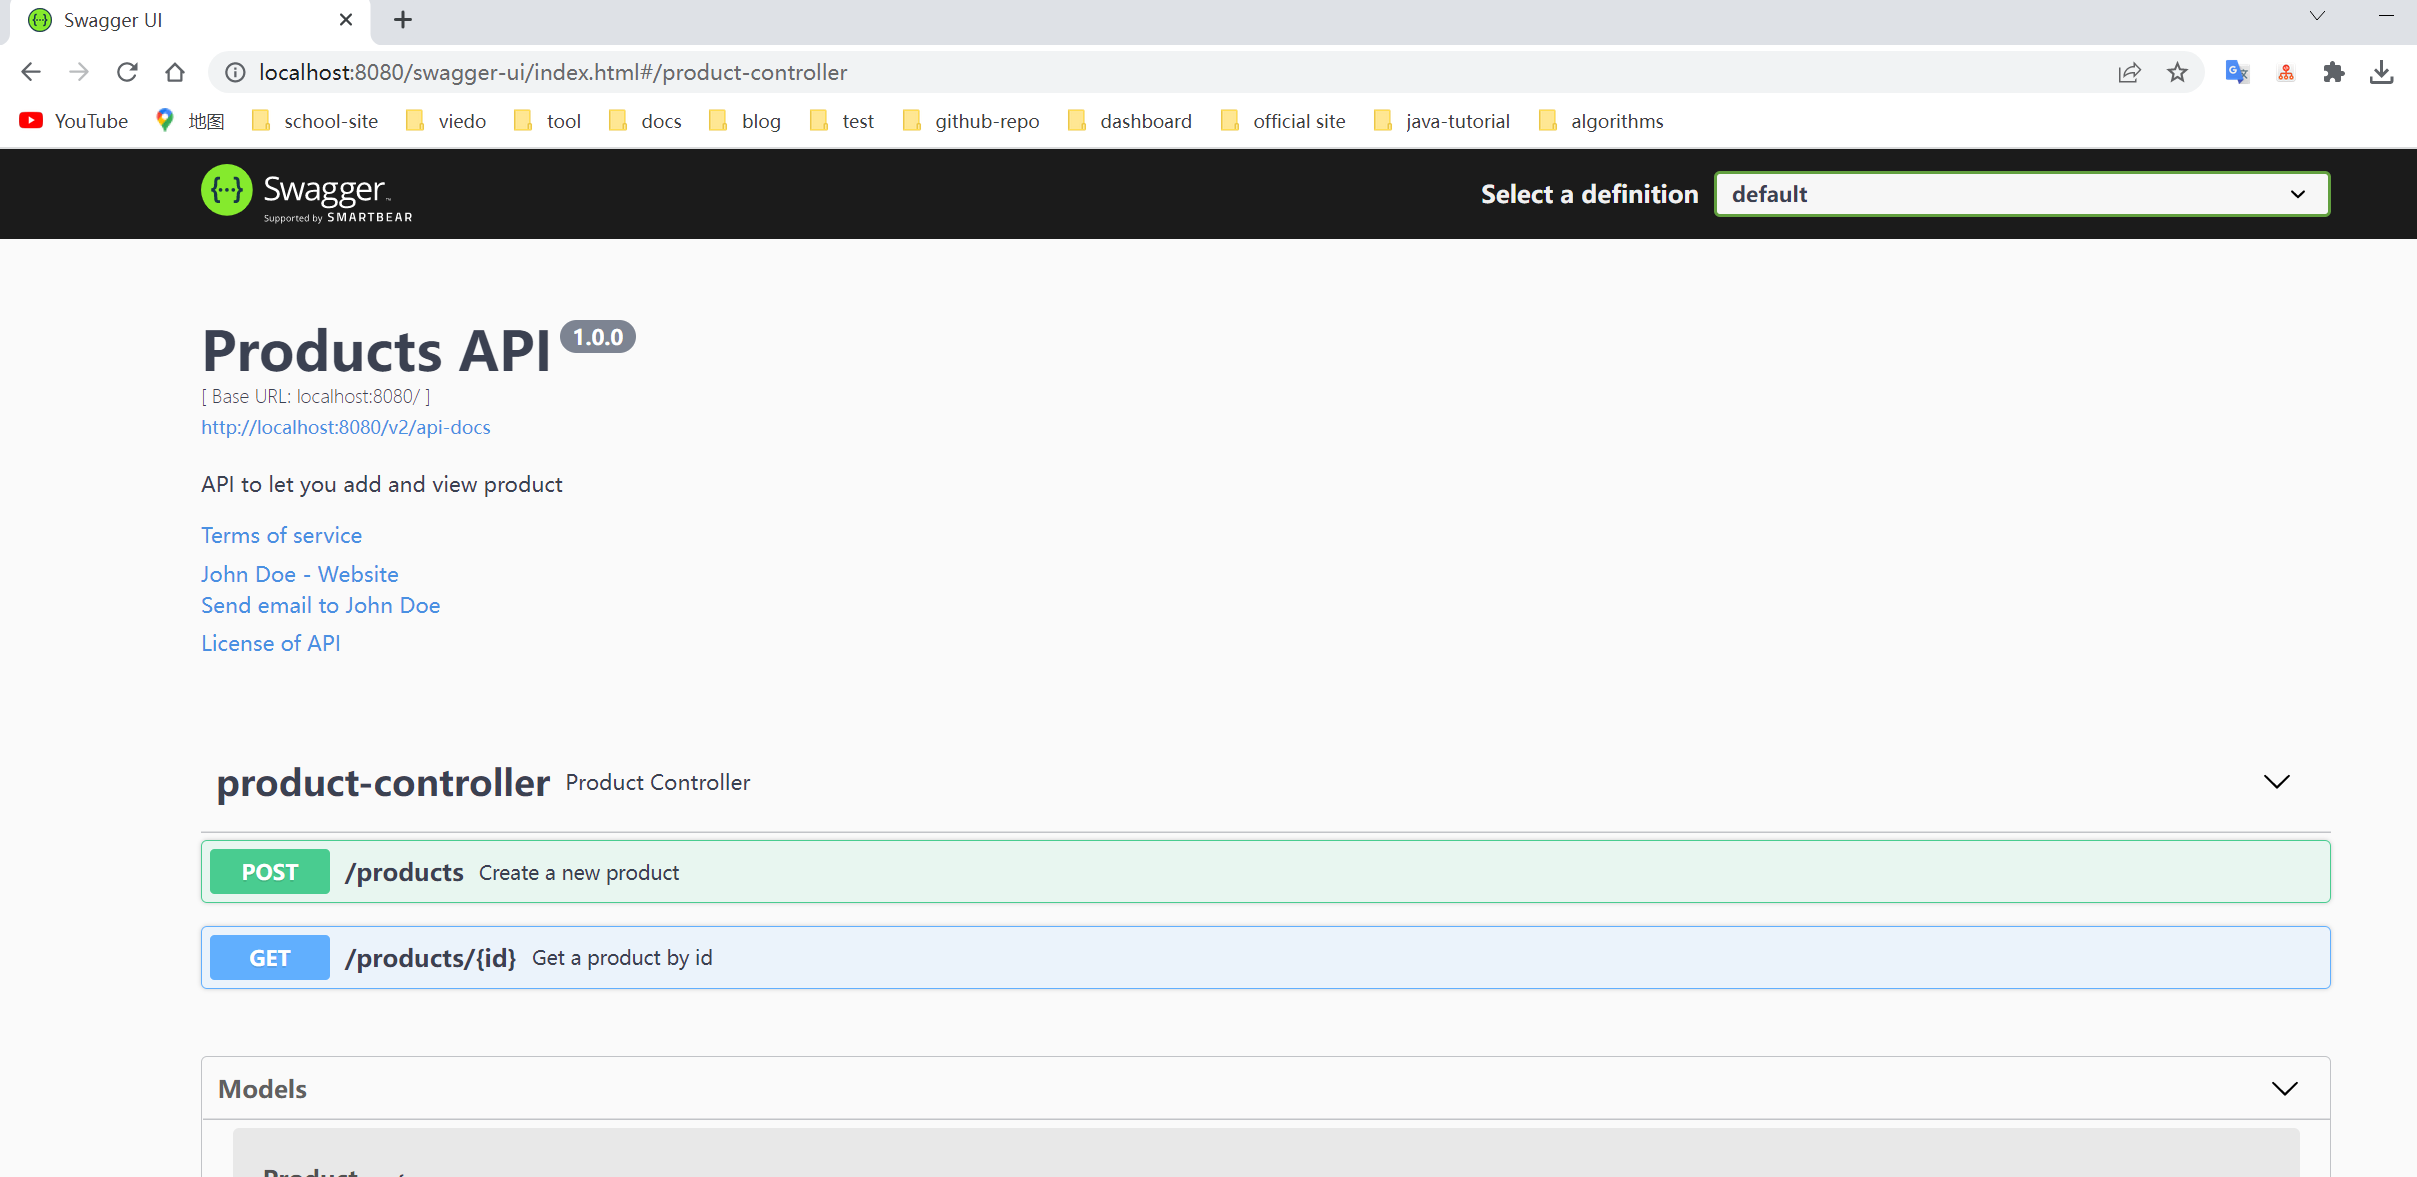Click the browser address bar URL
2417x1177 pixels.
[553, 72]
